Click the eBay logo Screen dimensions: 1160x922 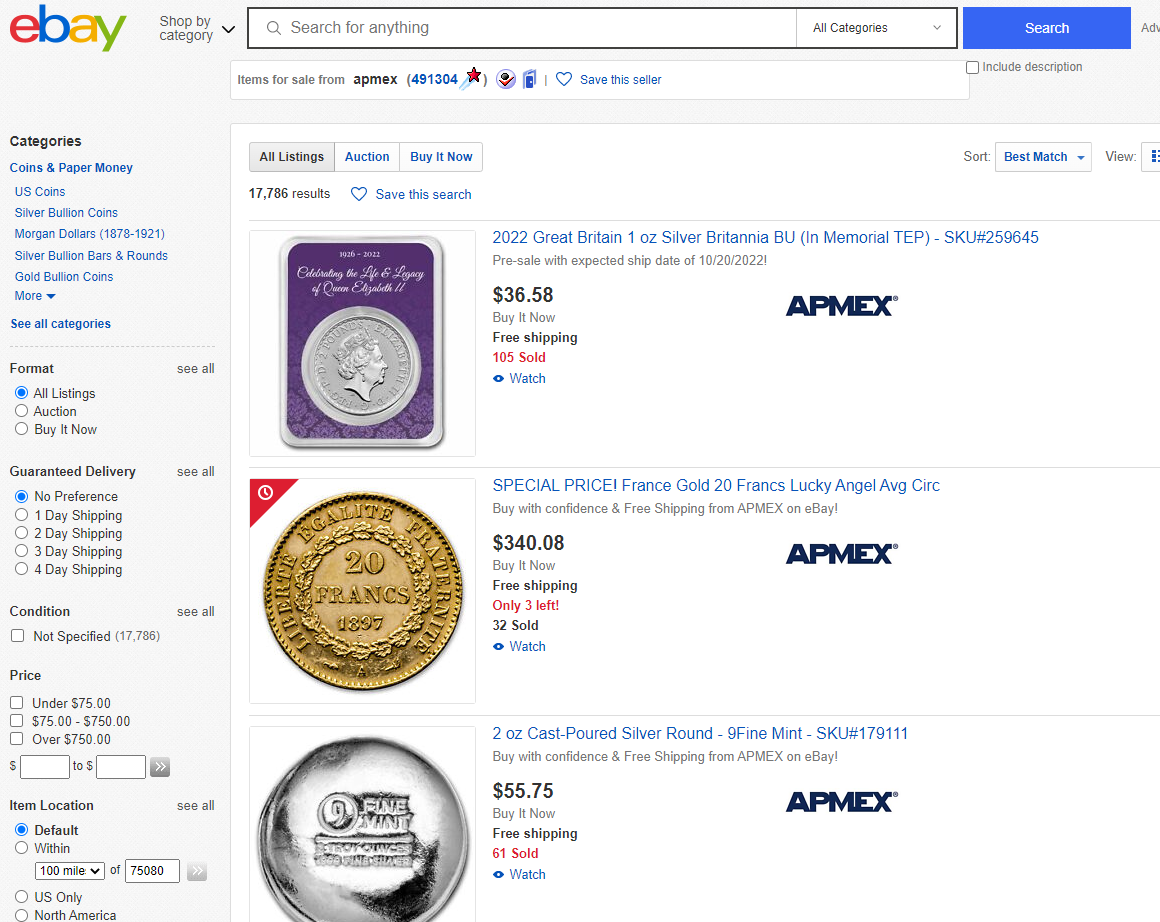pos(68,28)
